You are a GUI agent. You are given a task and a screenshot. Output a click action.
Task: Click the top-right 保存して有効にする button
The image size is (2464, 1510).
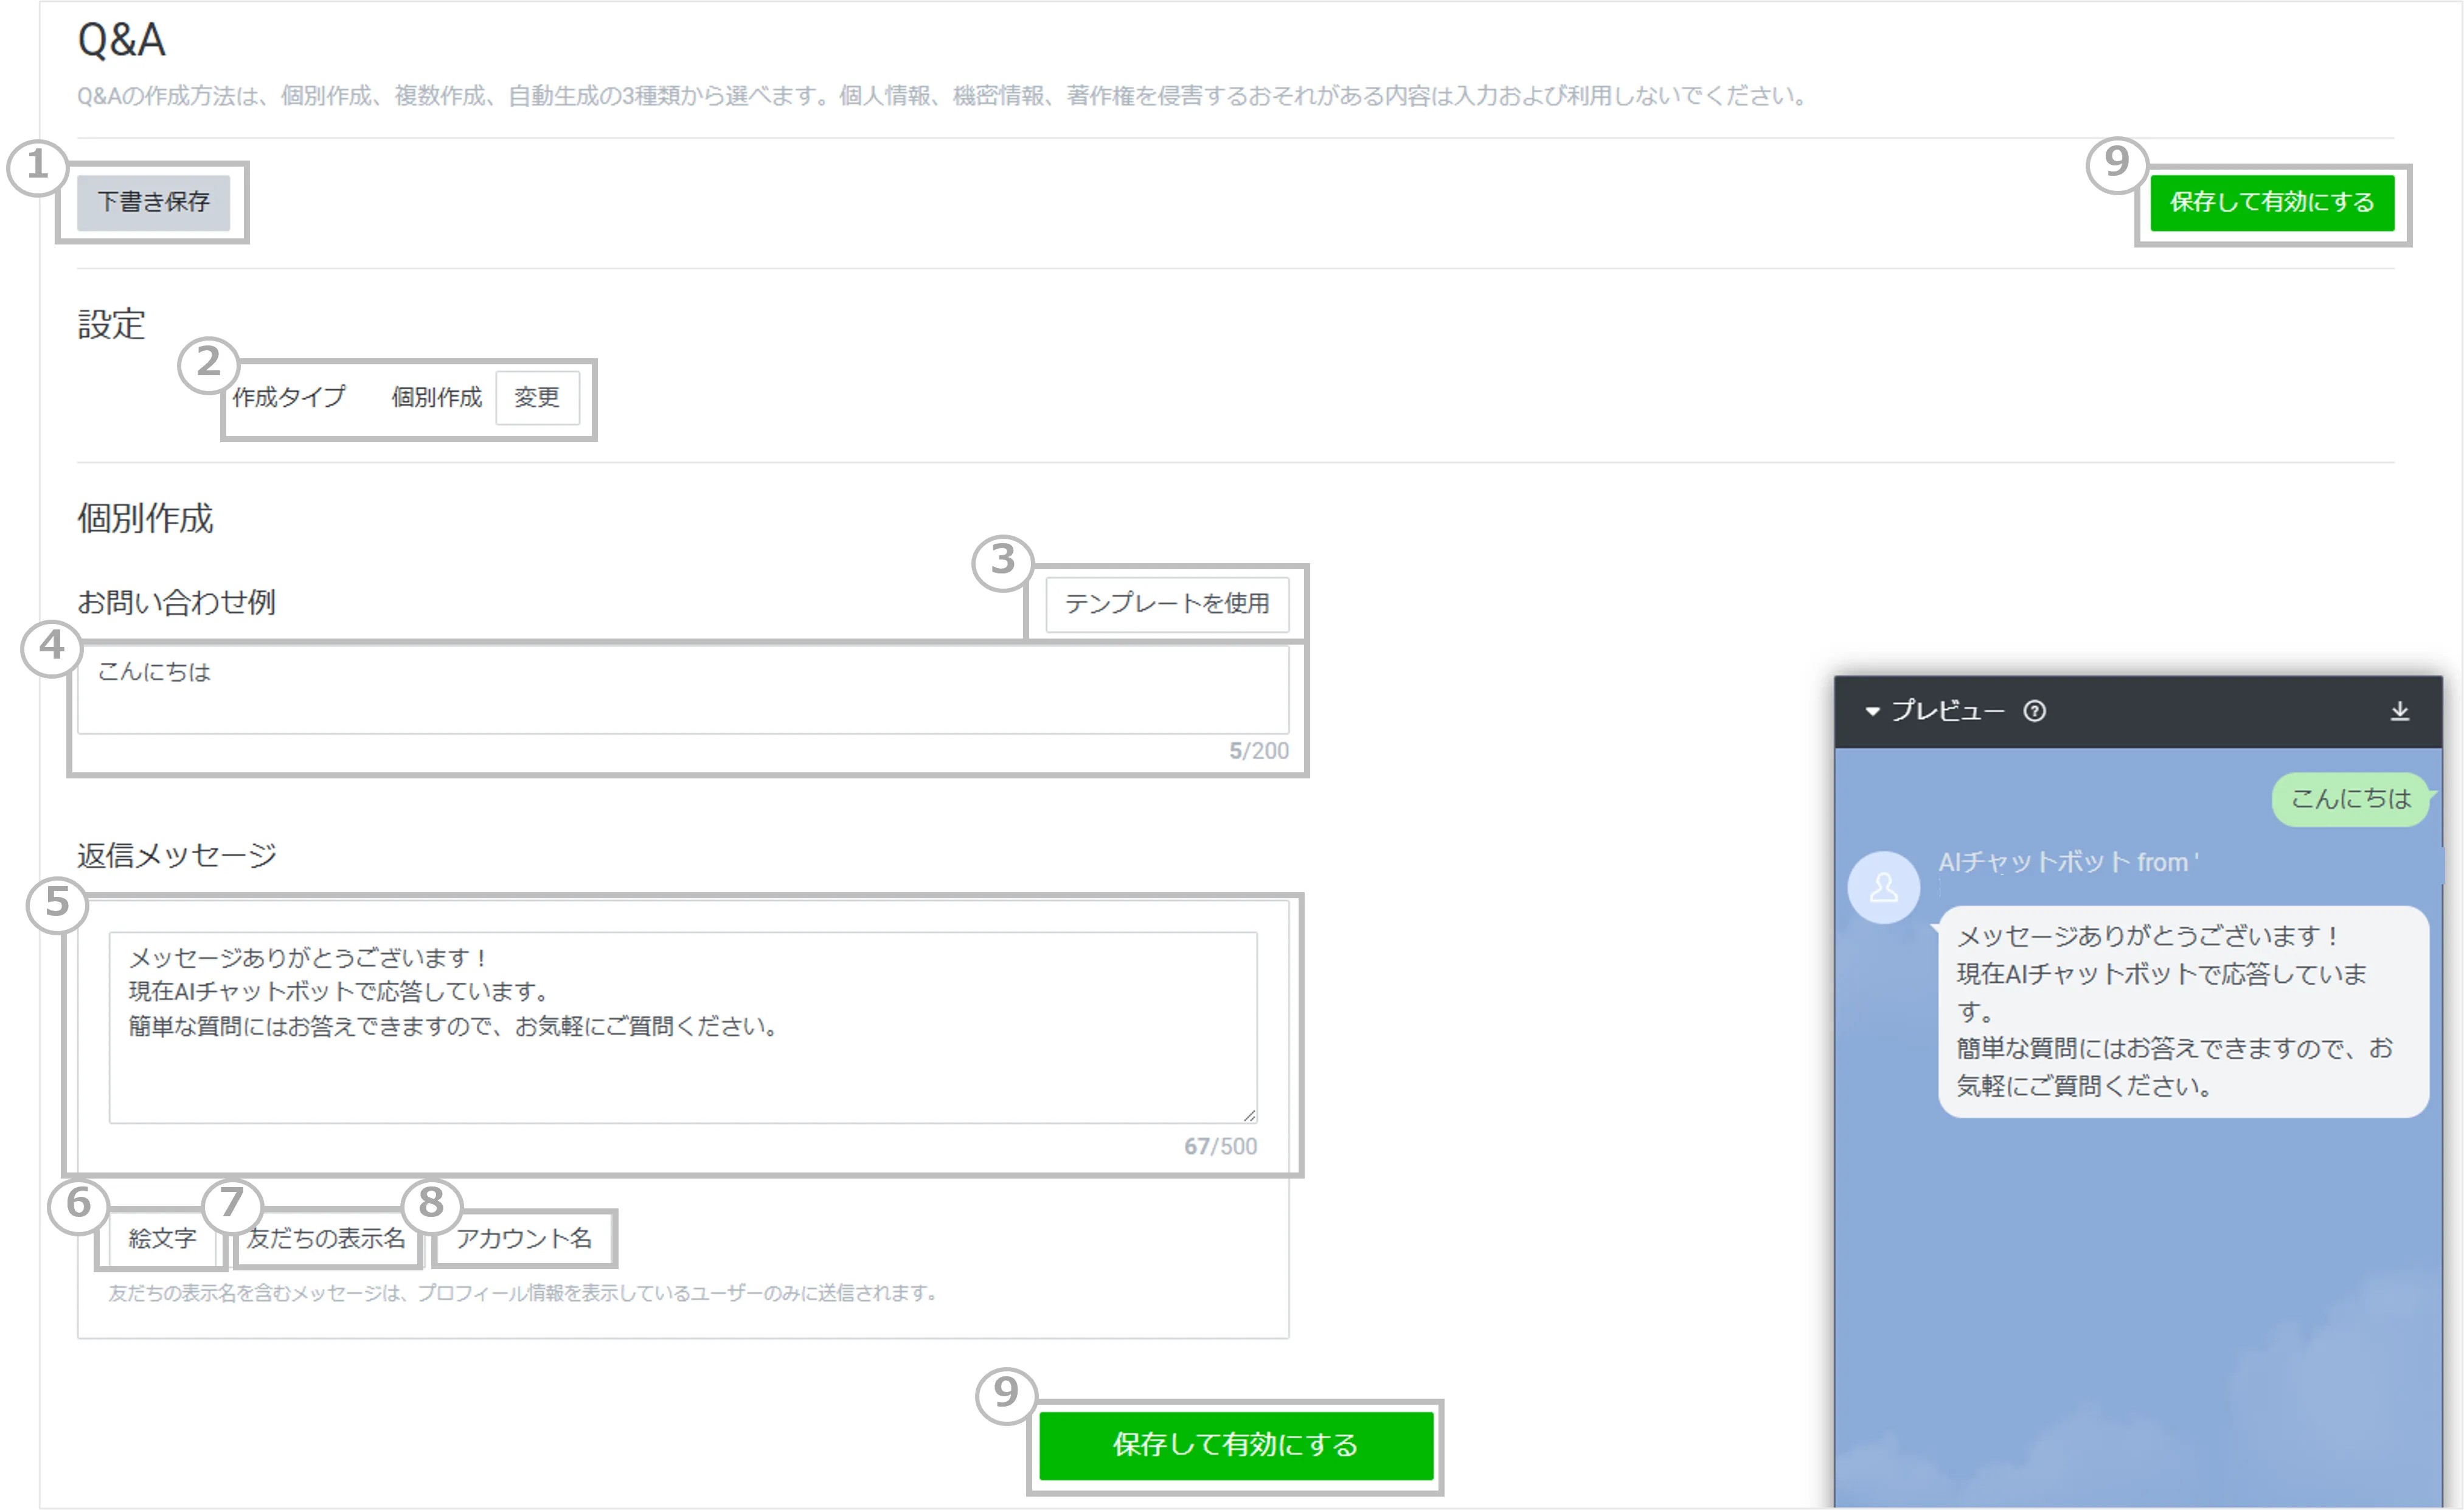(2271, 203)
